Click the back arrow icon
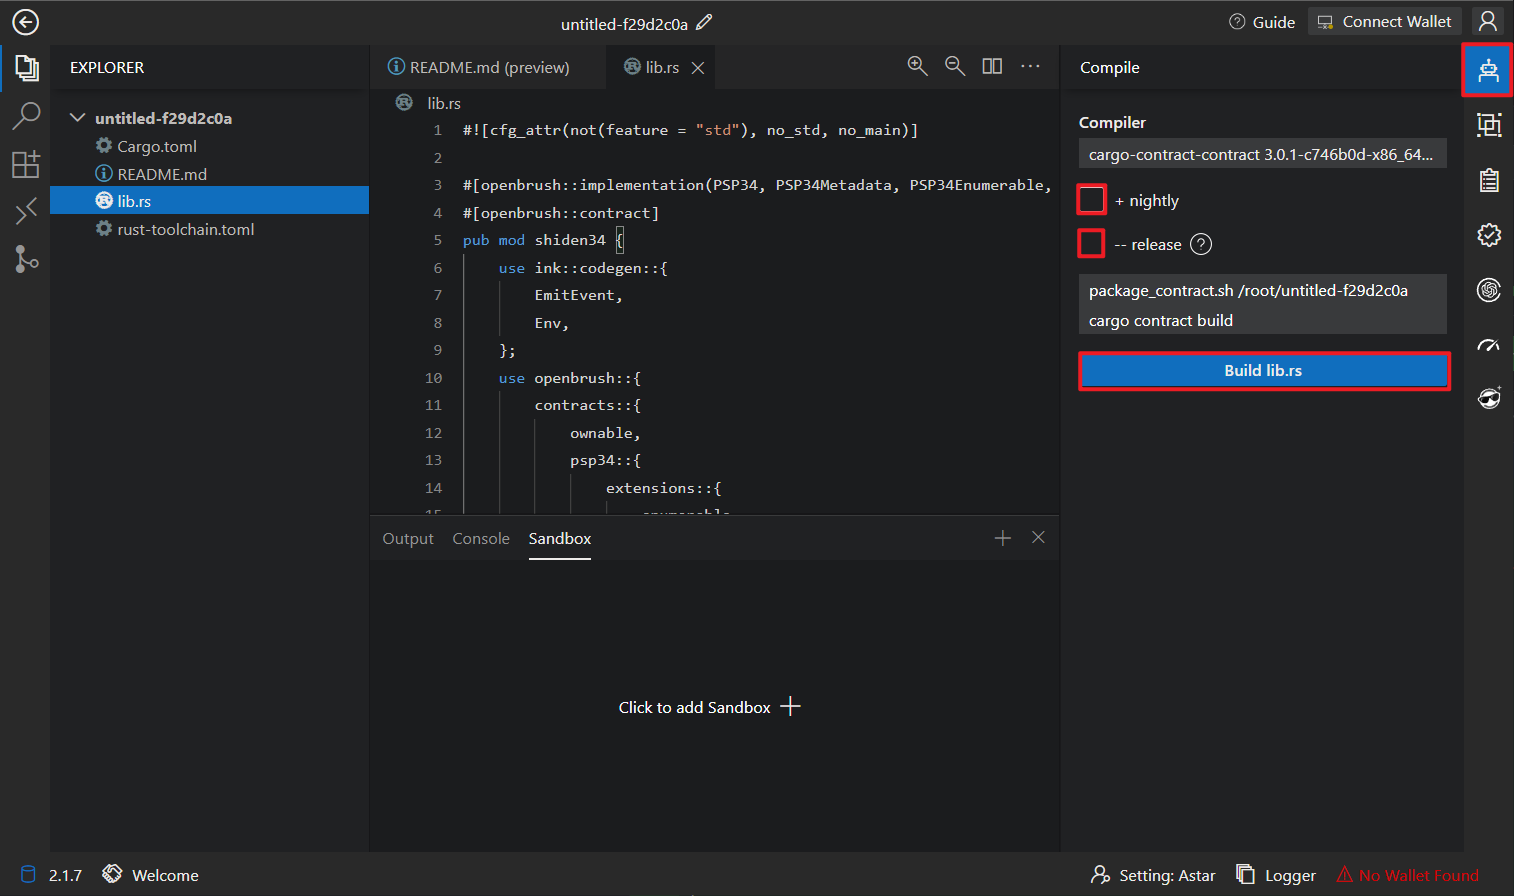Image resolution: width=1514 pixels, height=896 pixels. point(25,22)
